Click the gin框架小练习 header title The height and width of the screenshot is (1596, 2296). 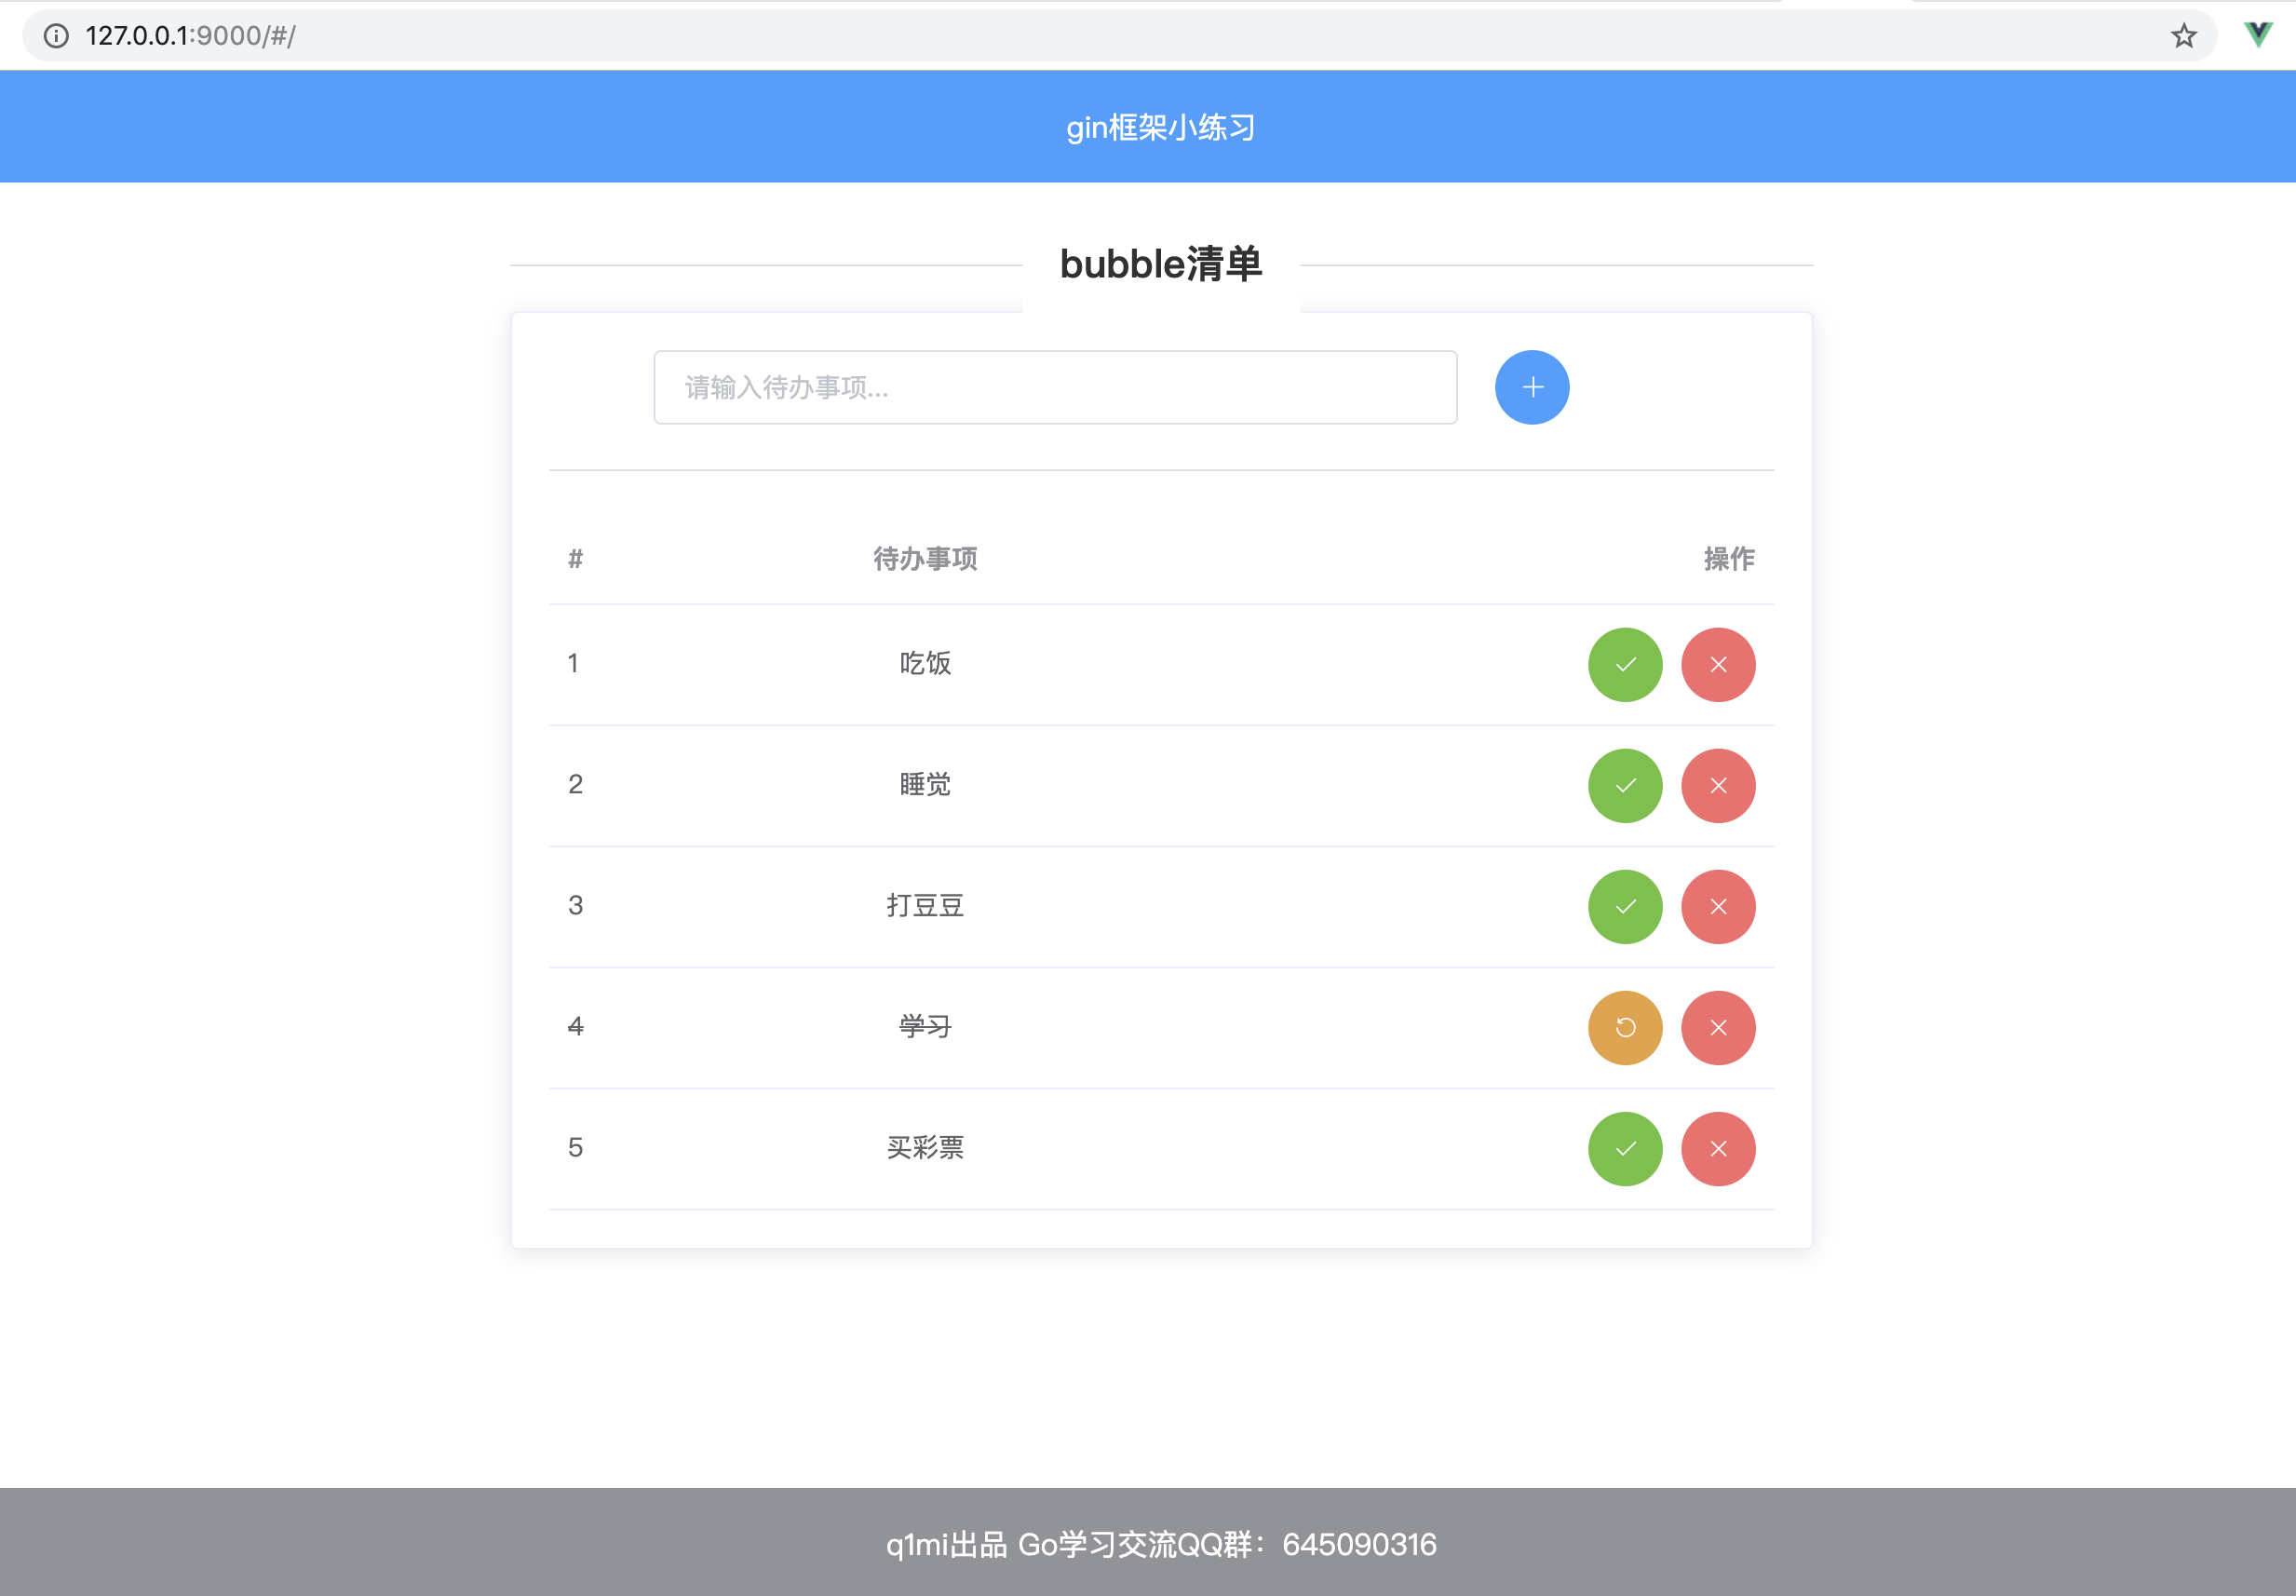coord(1160,127)
